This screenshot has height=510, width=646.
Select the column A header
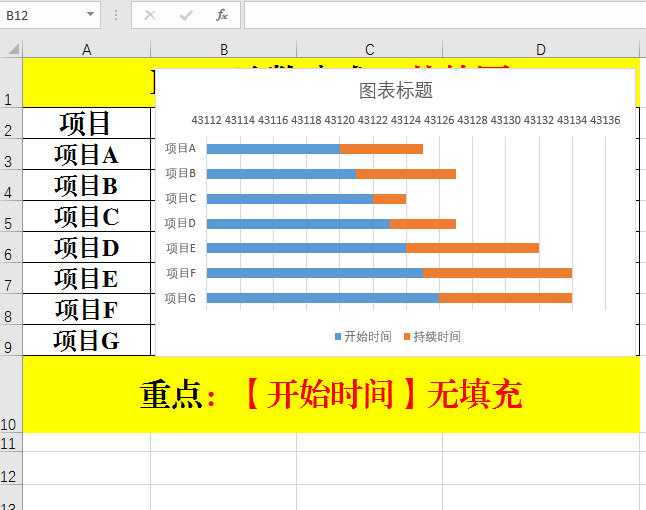coord(87,49)
